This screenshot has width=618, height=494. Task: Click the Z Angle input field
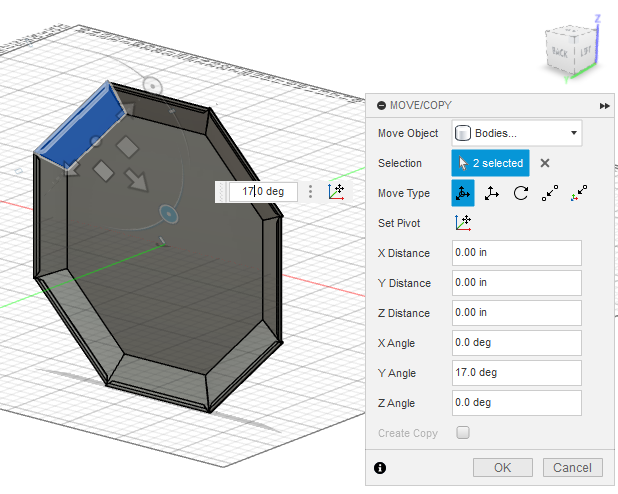pyautogui.click(x=517, y=403)
